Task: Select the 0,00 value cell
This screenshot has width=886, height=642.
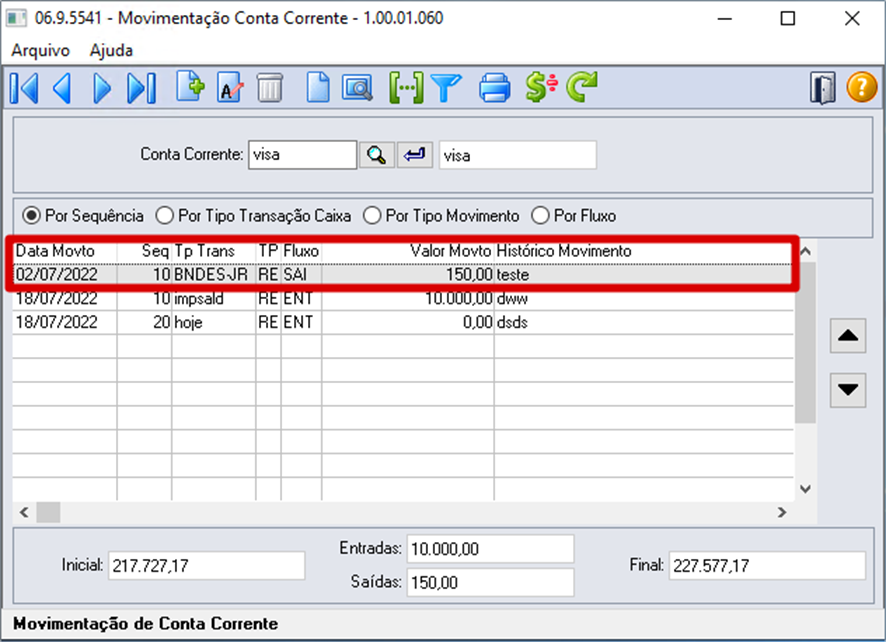Action: pyautogui.click(x=407, y=322)
